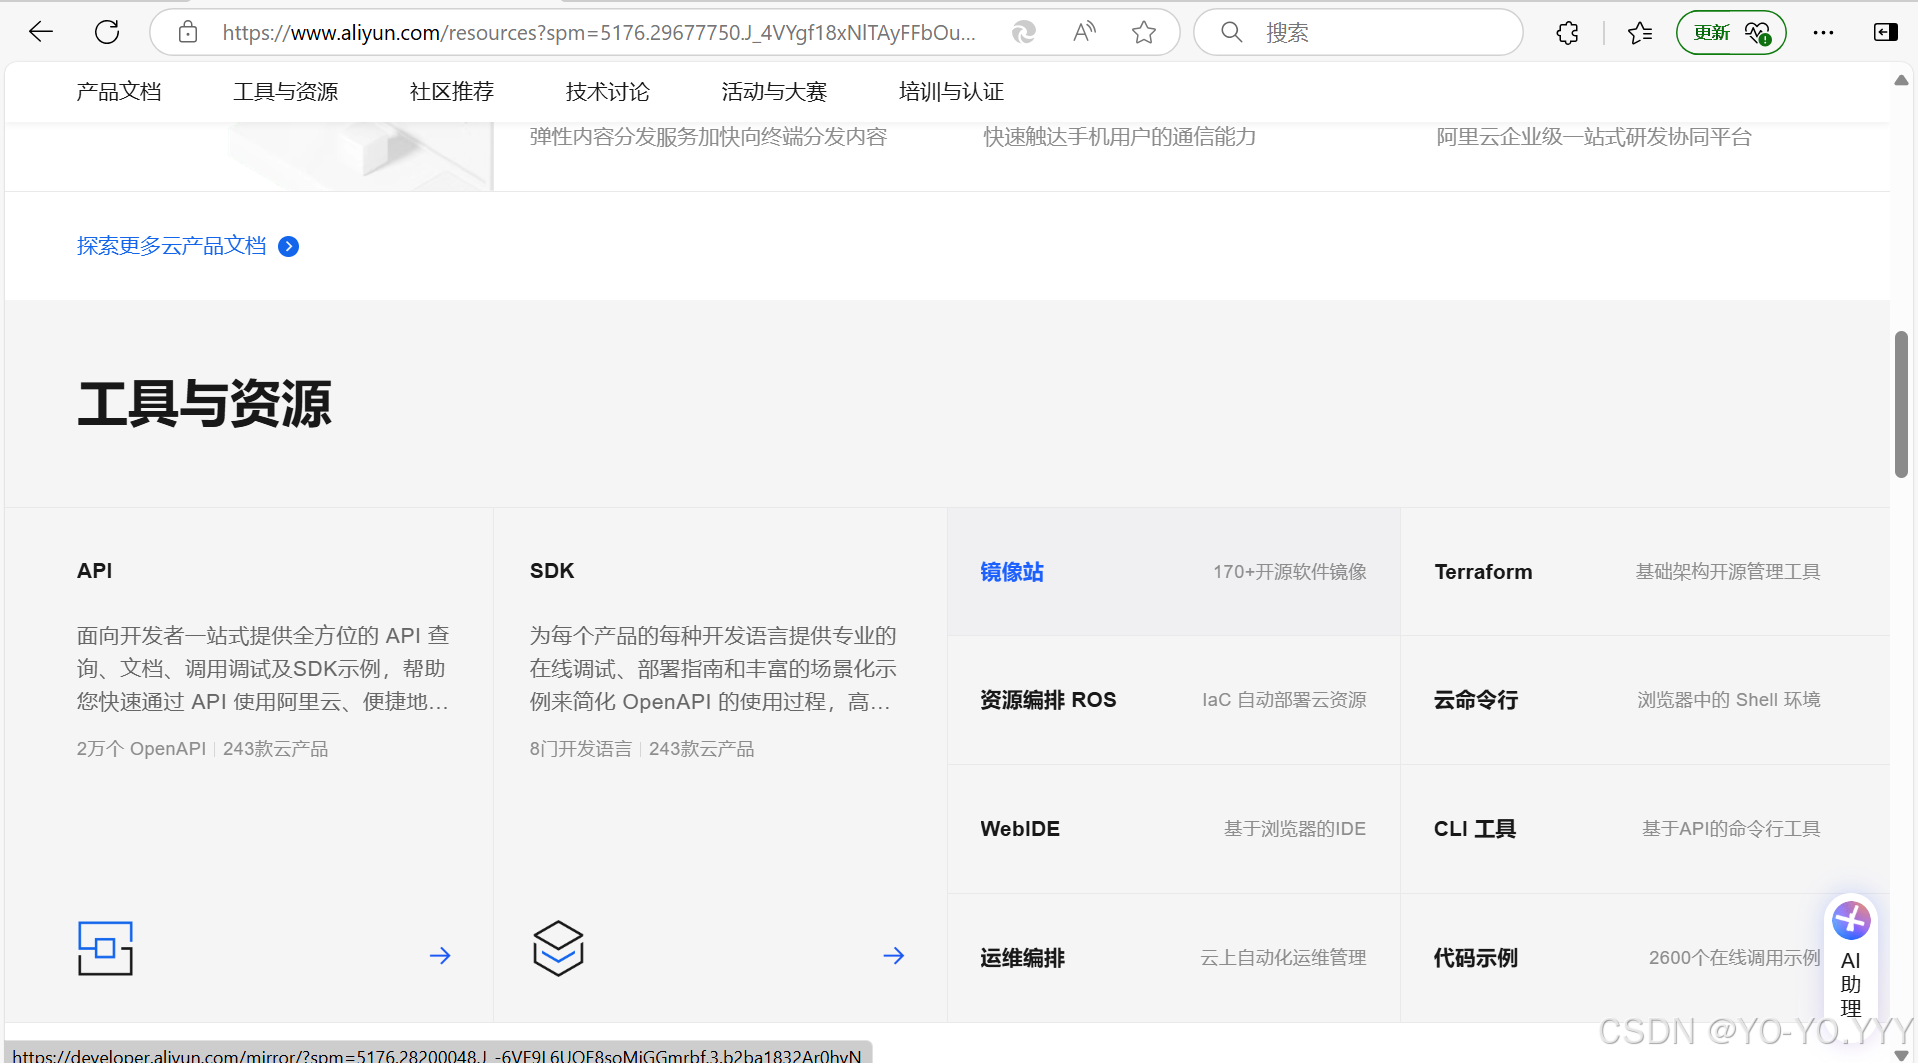Toggle the browser sidebar panel icon
The image size is (1918, 1063).
(1885, 33)
